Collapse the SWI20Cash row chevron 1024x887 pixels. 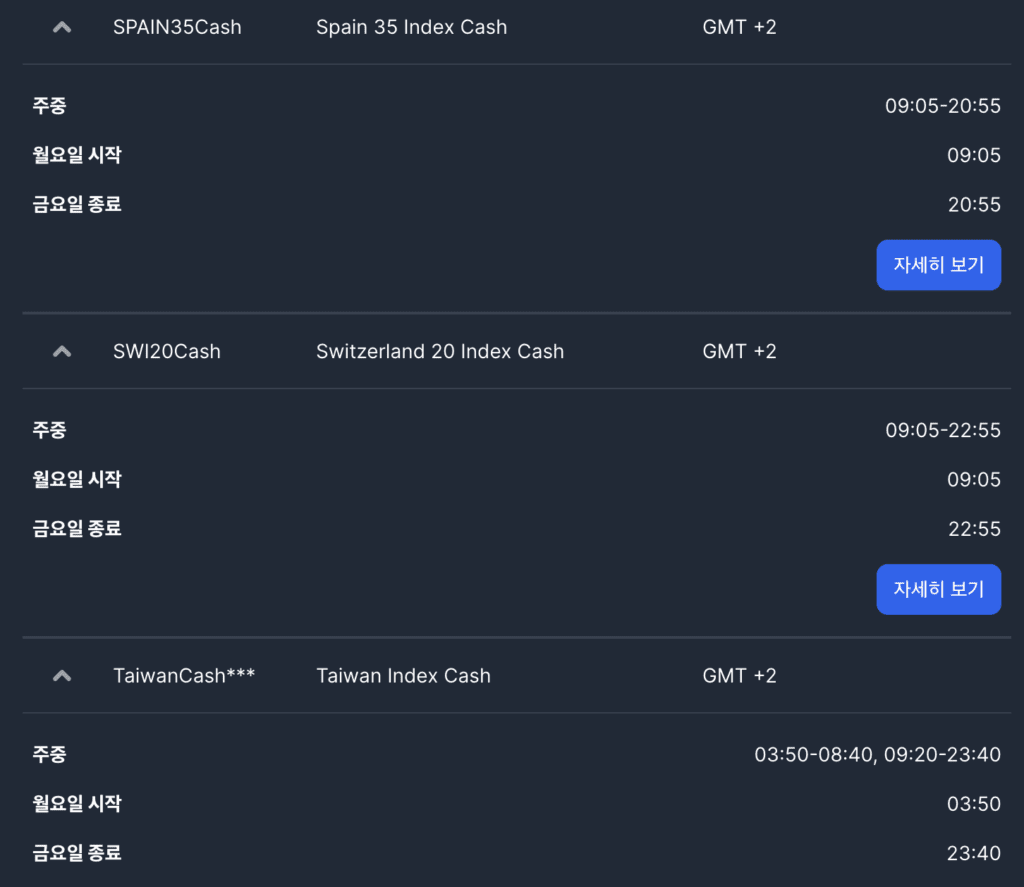(x=62, y=351)
